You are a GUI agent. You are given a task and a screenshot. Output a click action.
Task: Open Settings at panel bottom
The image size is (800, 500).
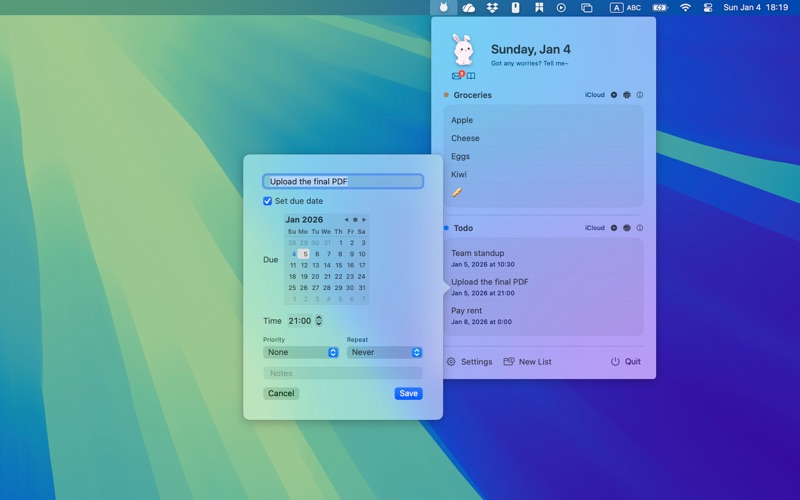[470, 362]
